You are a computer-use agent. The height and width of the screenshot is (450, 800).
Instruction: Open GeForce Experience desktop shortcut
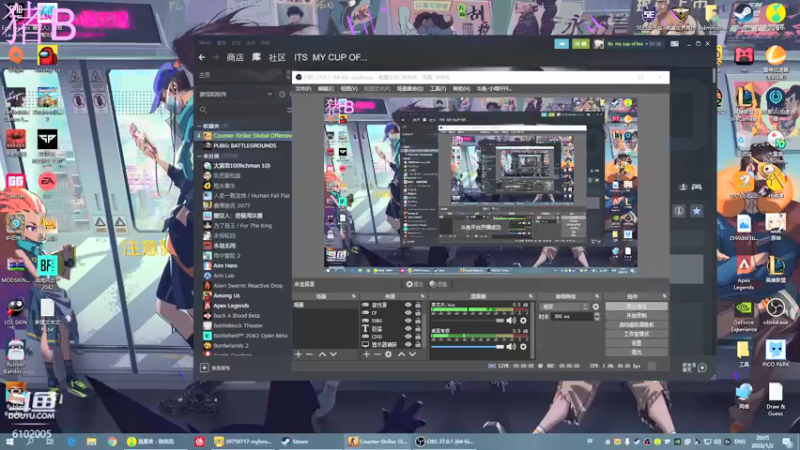(x=744, y=315)
